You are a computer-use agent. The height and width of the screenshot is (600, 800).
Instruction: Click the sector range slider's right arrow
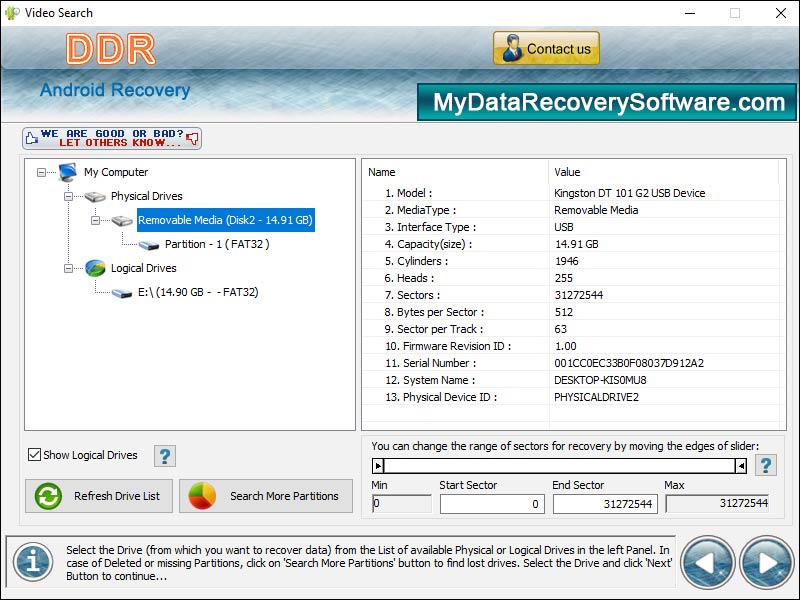point(741,465)
